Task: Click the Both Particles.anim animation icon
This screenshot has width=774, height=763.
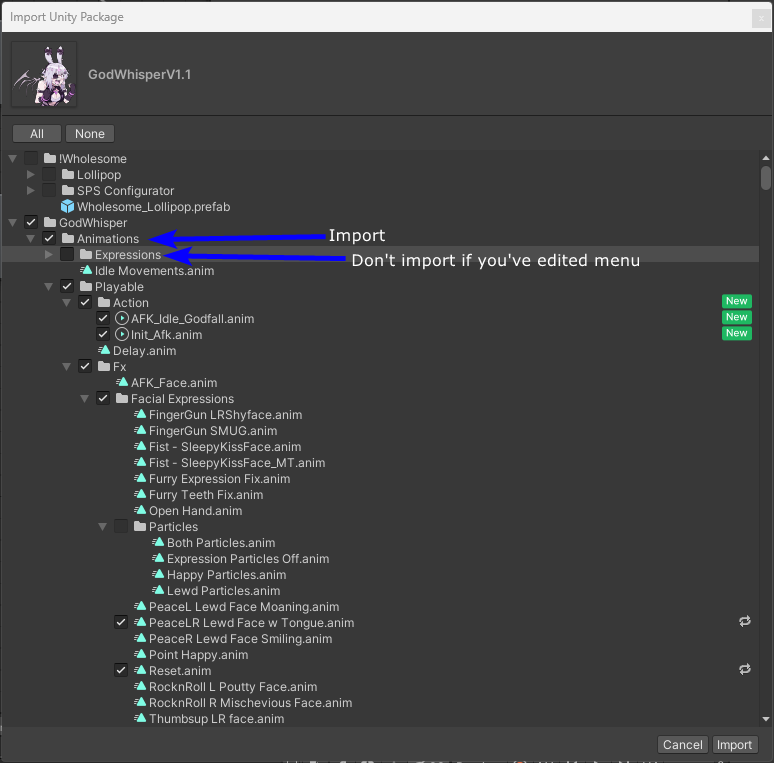Action: (158, 542)
